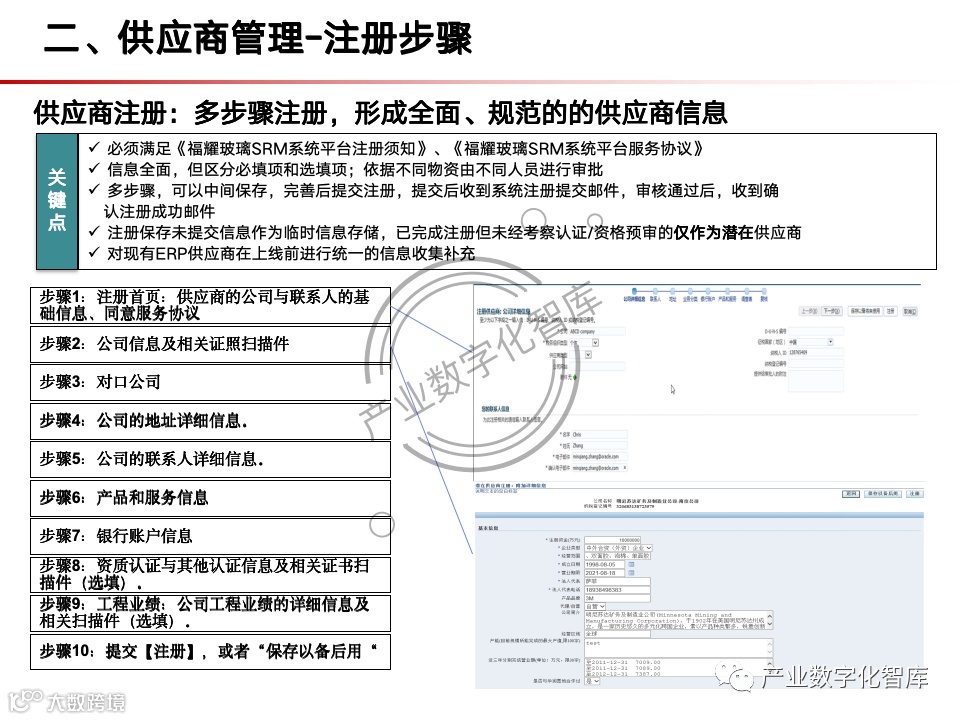Click the registered capital field 10000000
Image resolution: width=960 pixels, height=720 pixels.
(612, 540)
